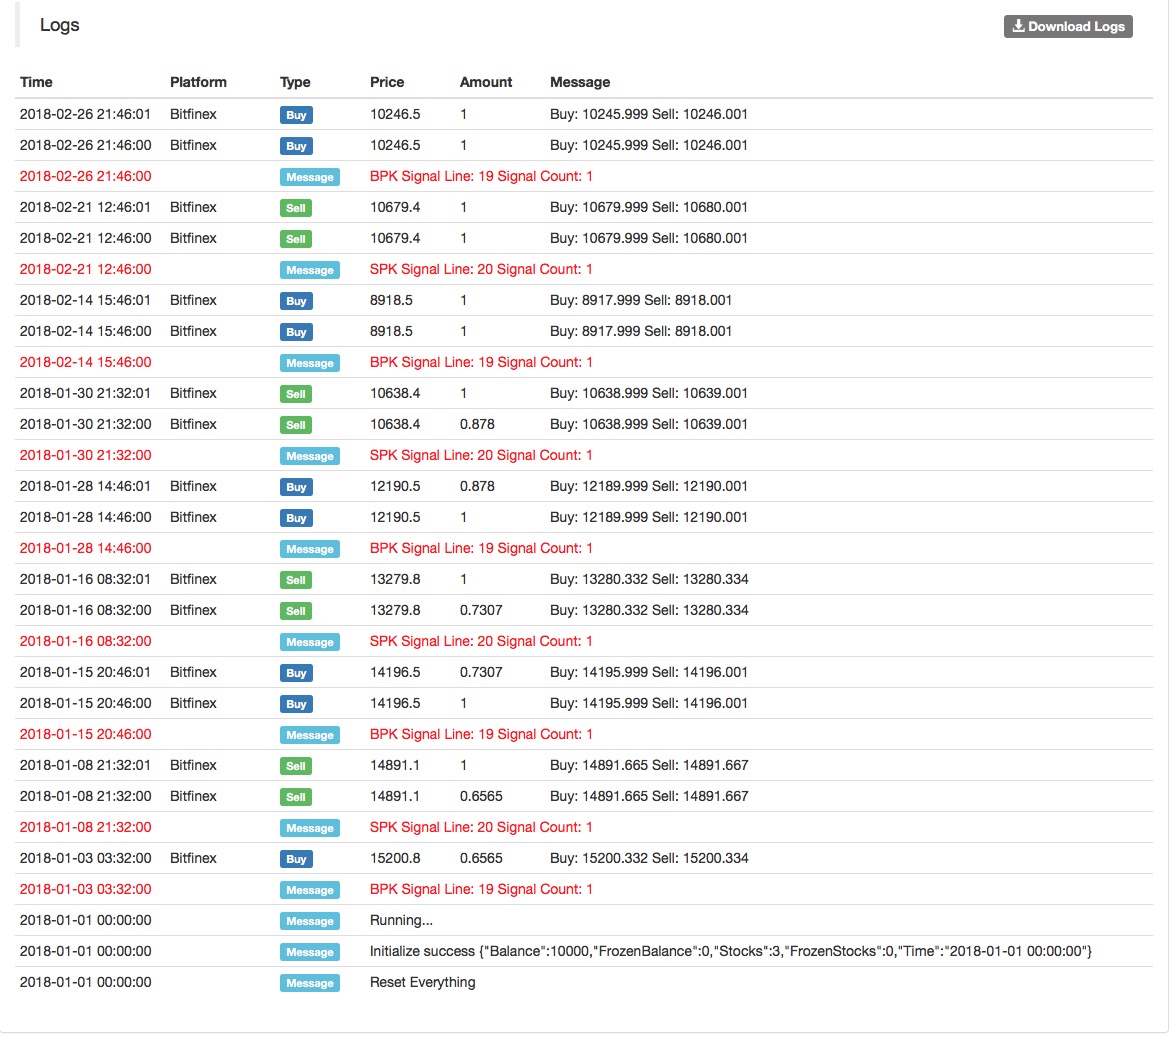Click the Message column header
The image size is (1176, 1042).
click(x=580, y=83)
